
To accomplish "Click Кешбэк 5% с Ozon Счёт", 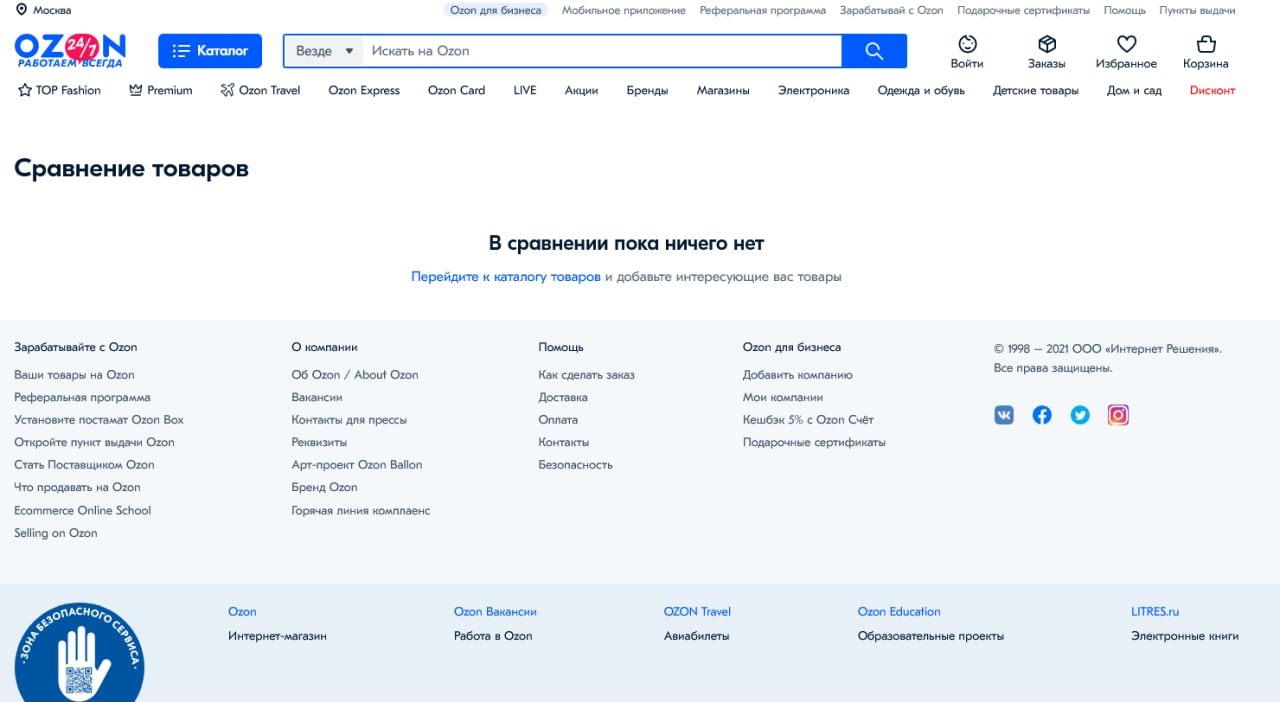I will [x=808, y=420].
